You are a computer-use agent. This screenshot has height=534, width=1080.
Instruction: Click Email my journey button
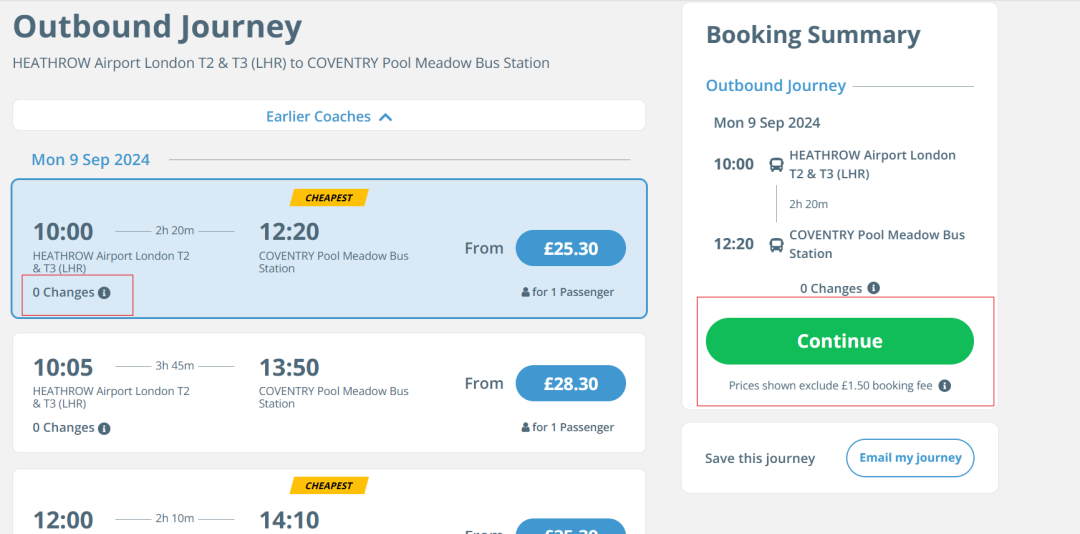tap(909, 458)
